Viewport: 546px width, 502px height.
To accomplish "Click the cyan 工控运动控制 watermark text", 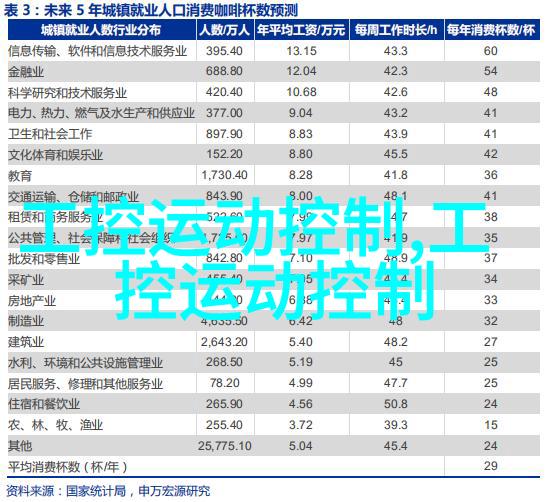I will pyautogui.click(x=255, y=258).
